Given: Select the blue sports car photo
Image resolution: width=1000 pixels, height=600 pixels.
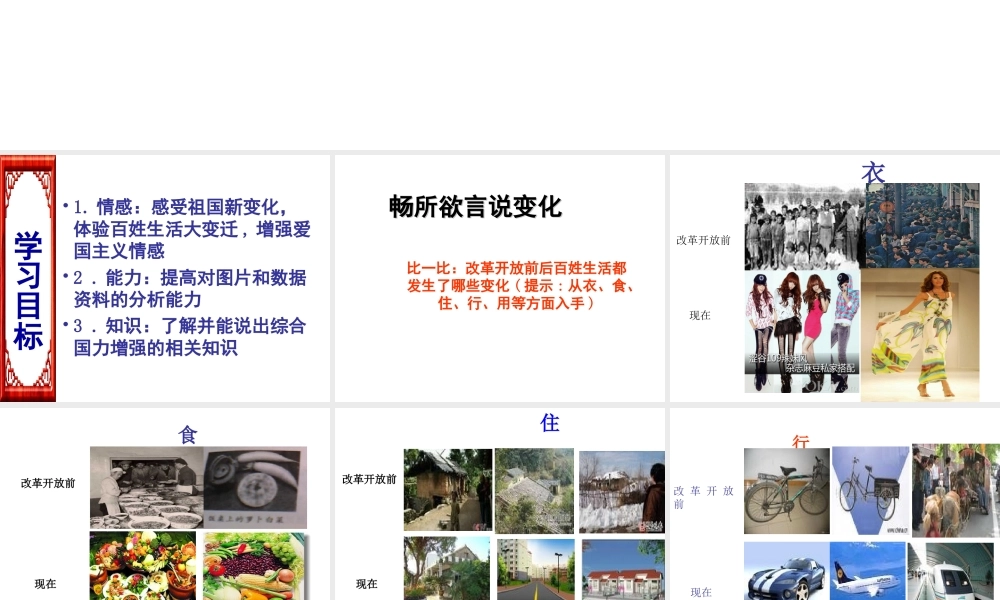Looking at the screenshot, I should tap(787, 571).
